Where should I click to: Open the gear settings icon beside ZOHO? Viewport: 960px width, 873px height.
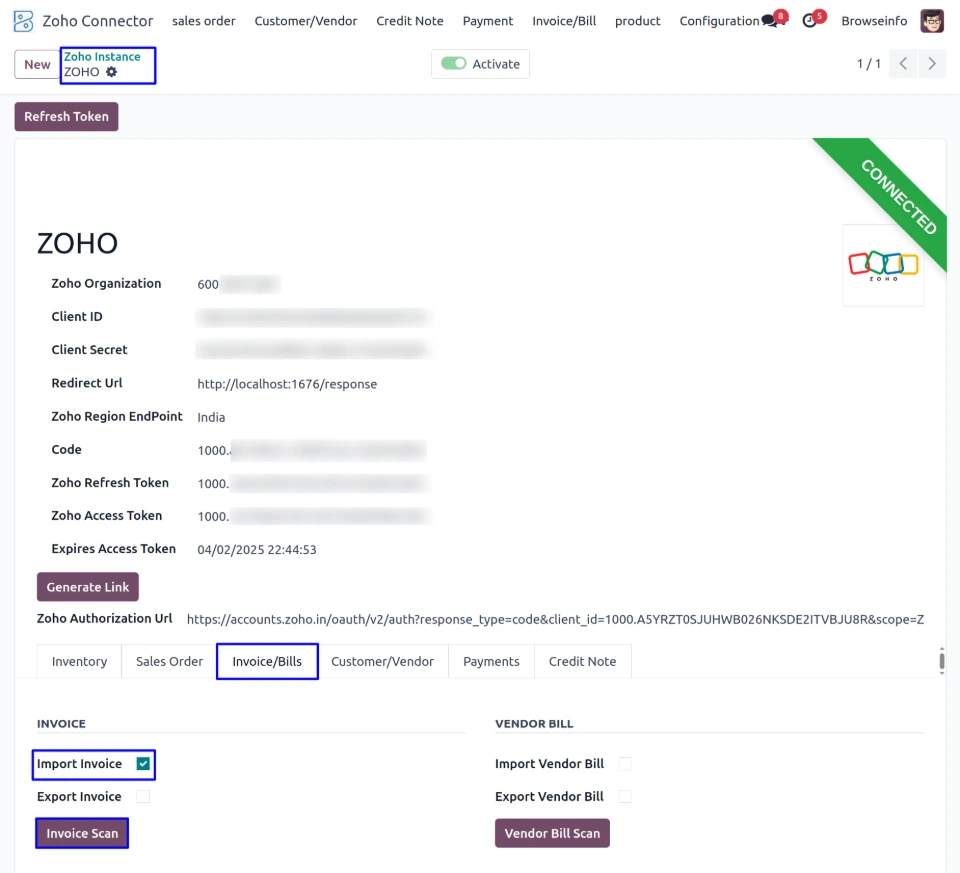pyautogui.click(x=111, y=72)
